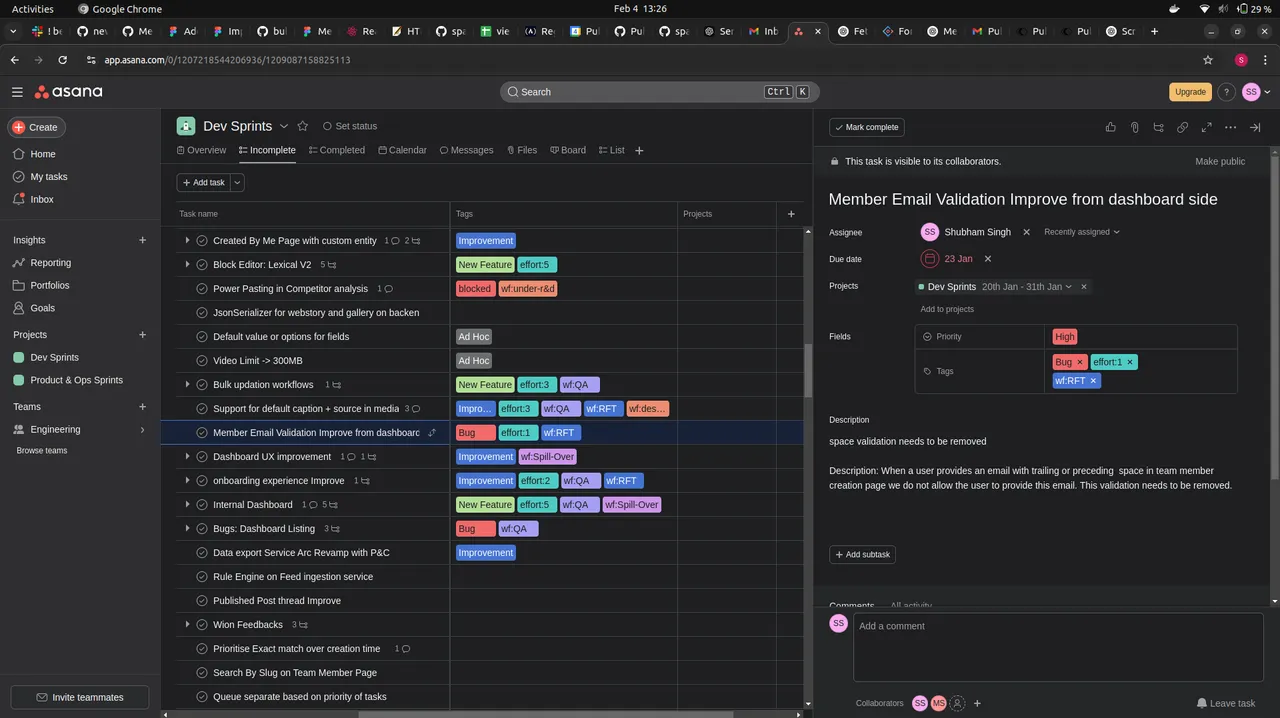Expand Engineering team chevron
Image resolution: width=1280 pixels, height=718 pixels.
[142, 430]
